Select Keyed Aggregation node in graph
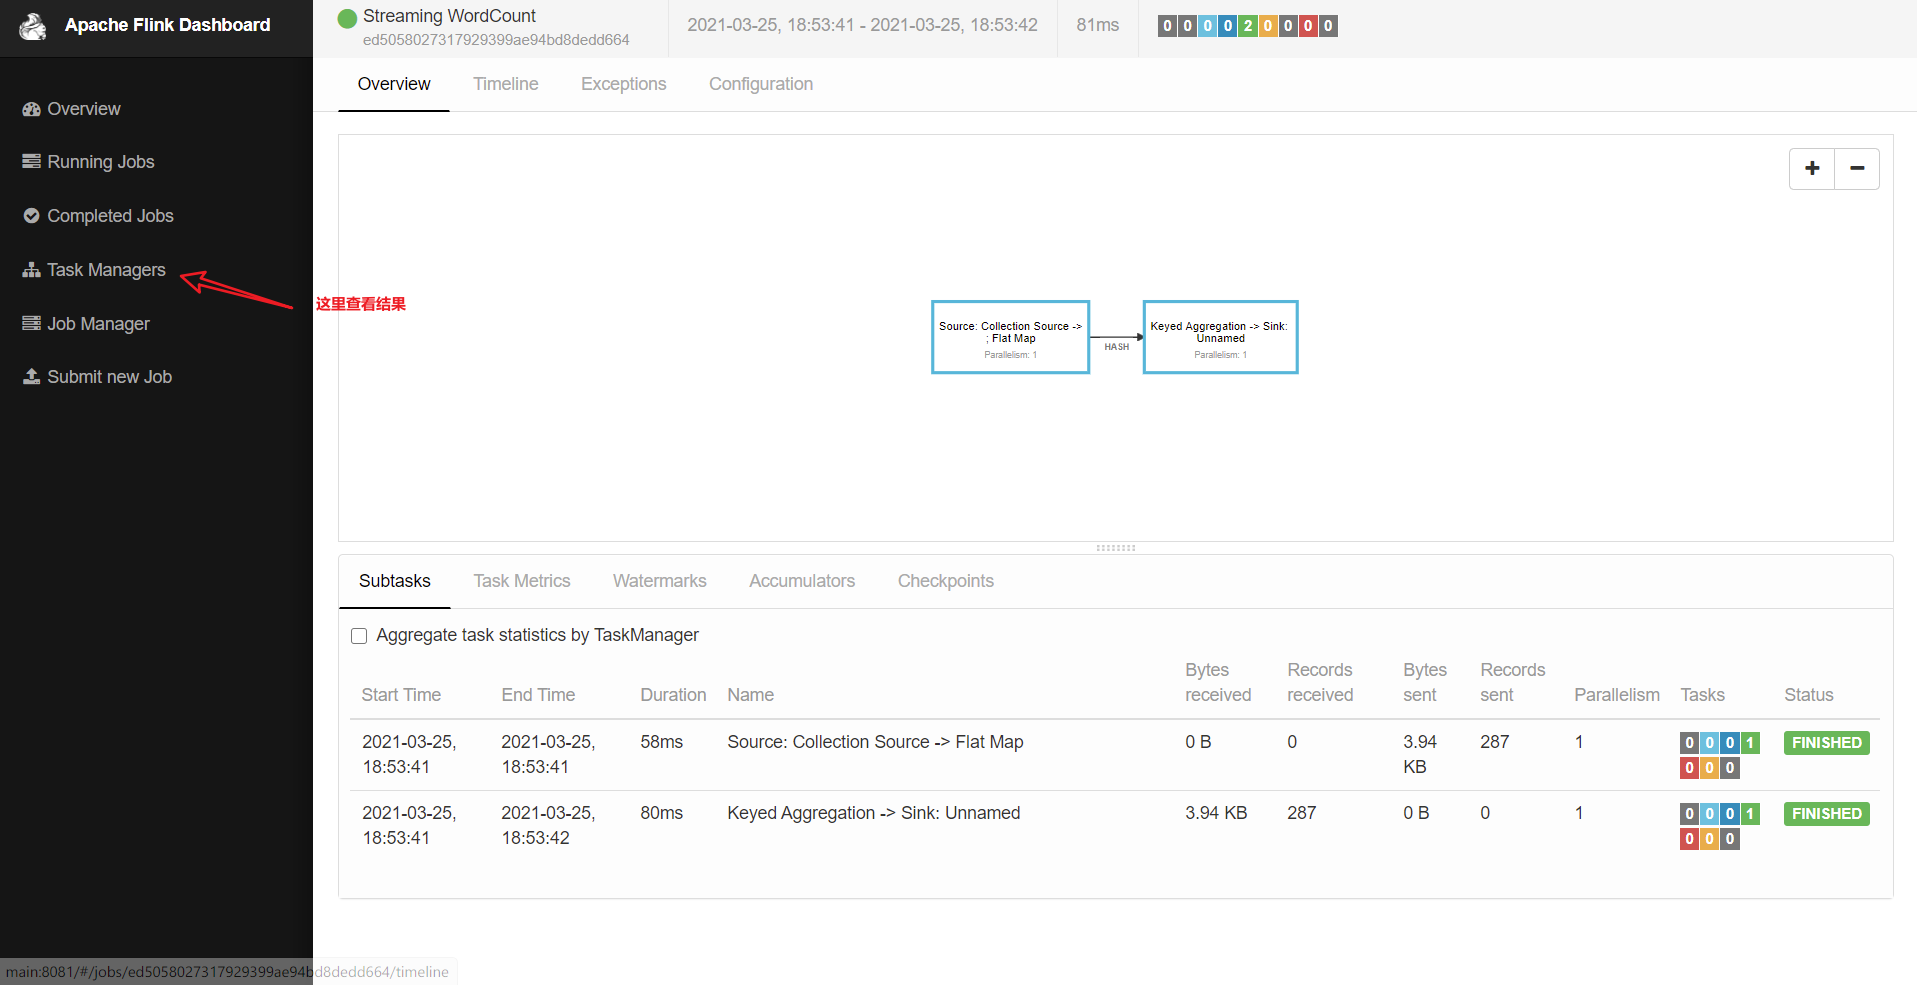 pyautogui.click(x=1220, y=337)
